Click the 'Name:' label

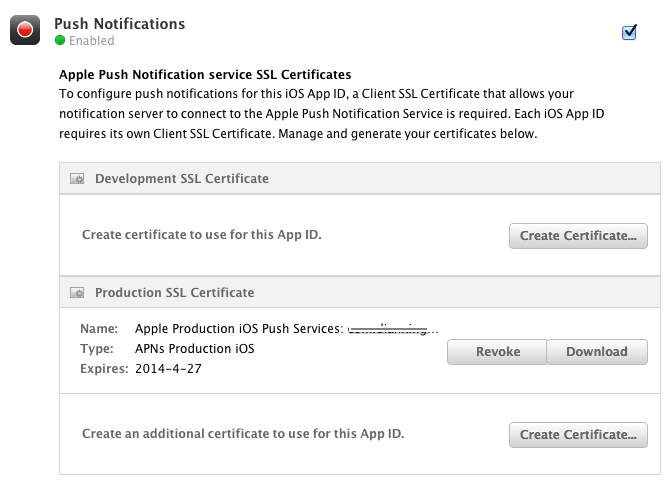point(99,329)
